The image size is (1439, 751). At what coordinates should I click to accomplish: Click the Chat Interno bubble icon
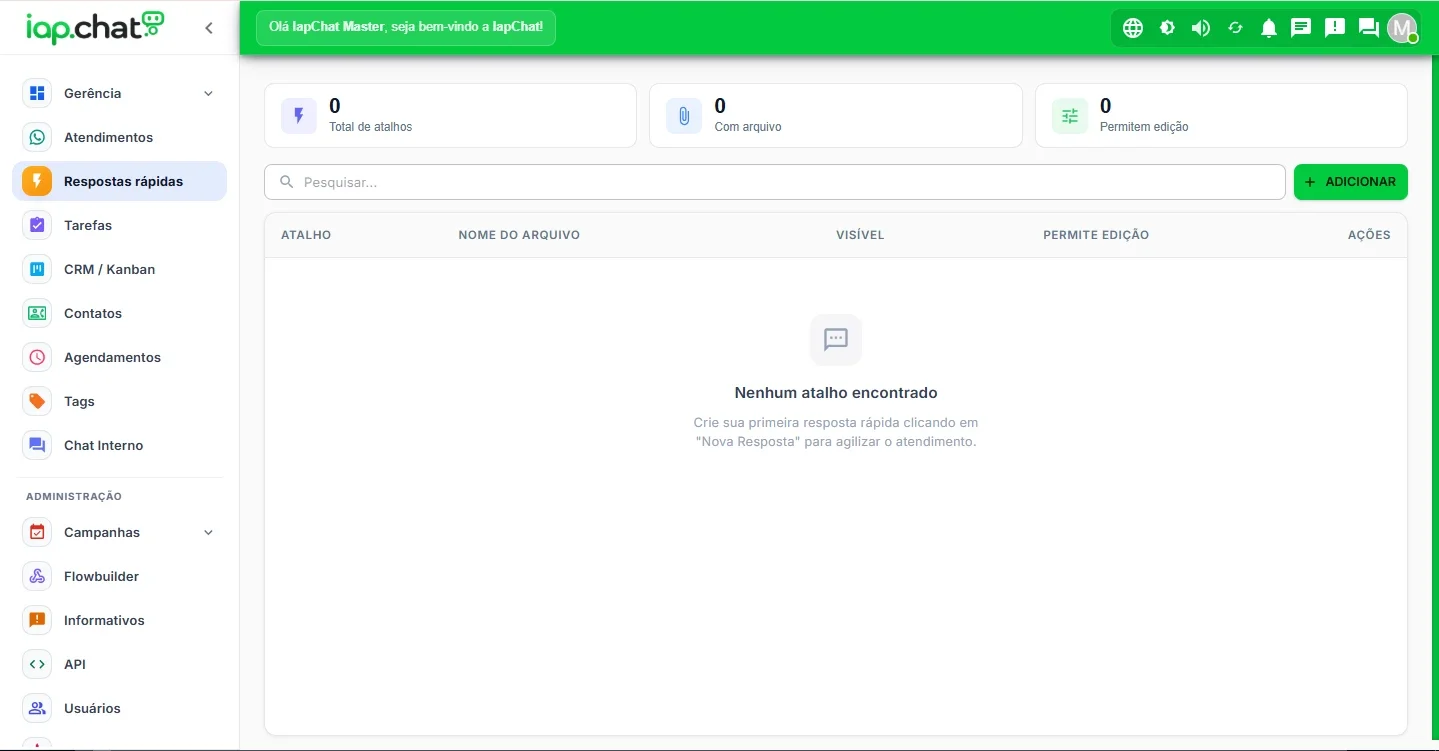click(x=37, y=445)
